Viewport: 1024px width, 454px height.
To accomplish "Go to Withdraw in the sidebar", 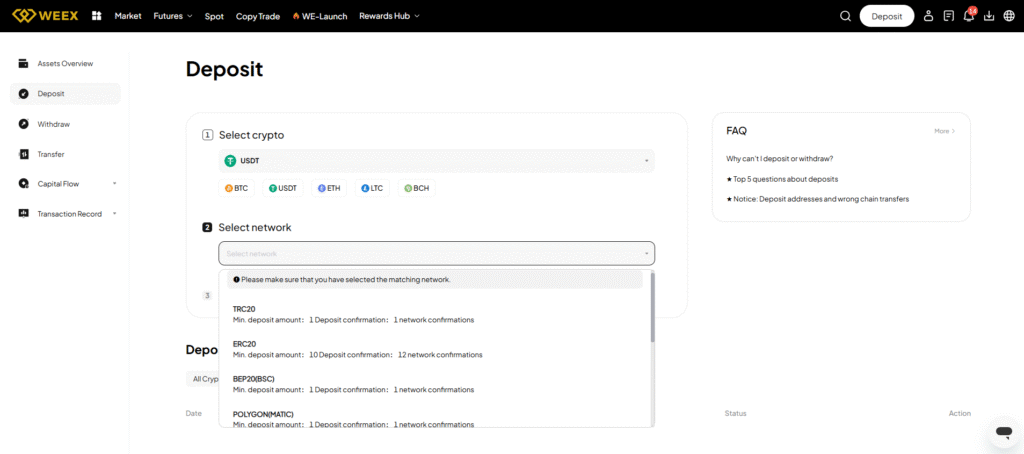I will [x=54, y=124].
